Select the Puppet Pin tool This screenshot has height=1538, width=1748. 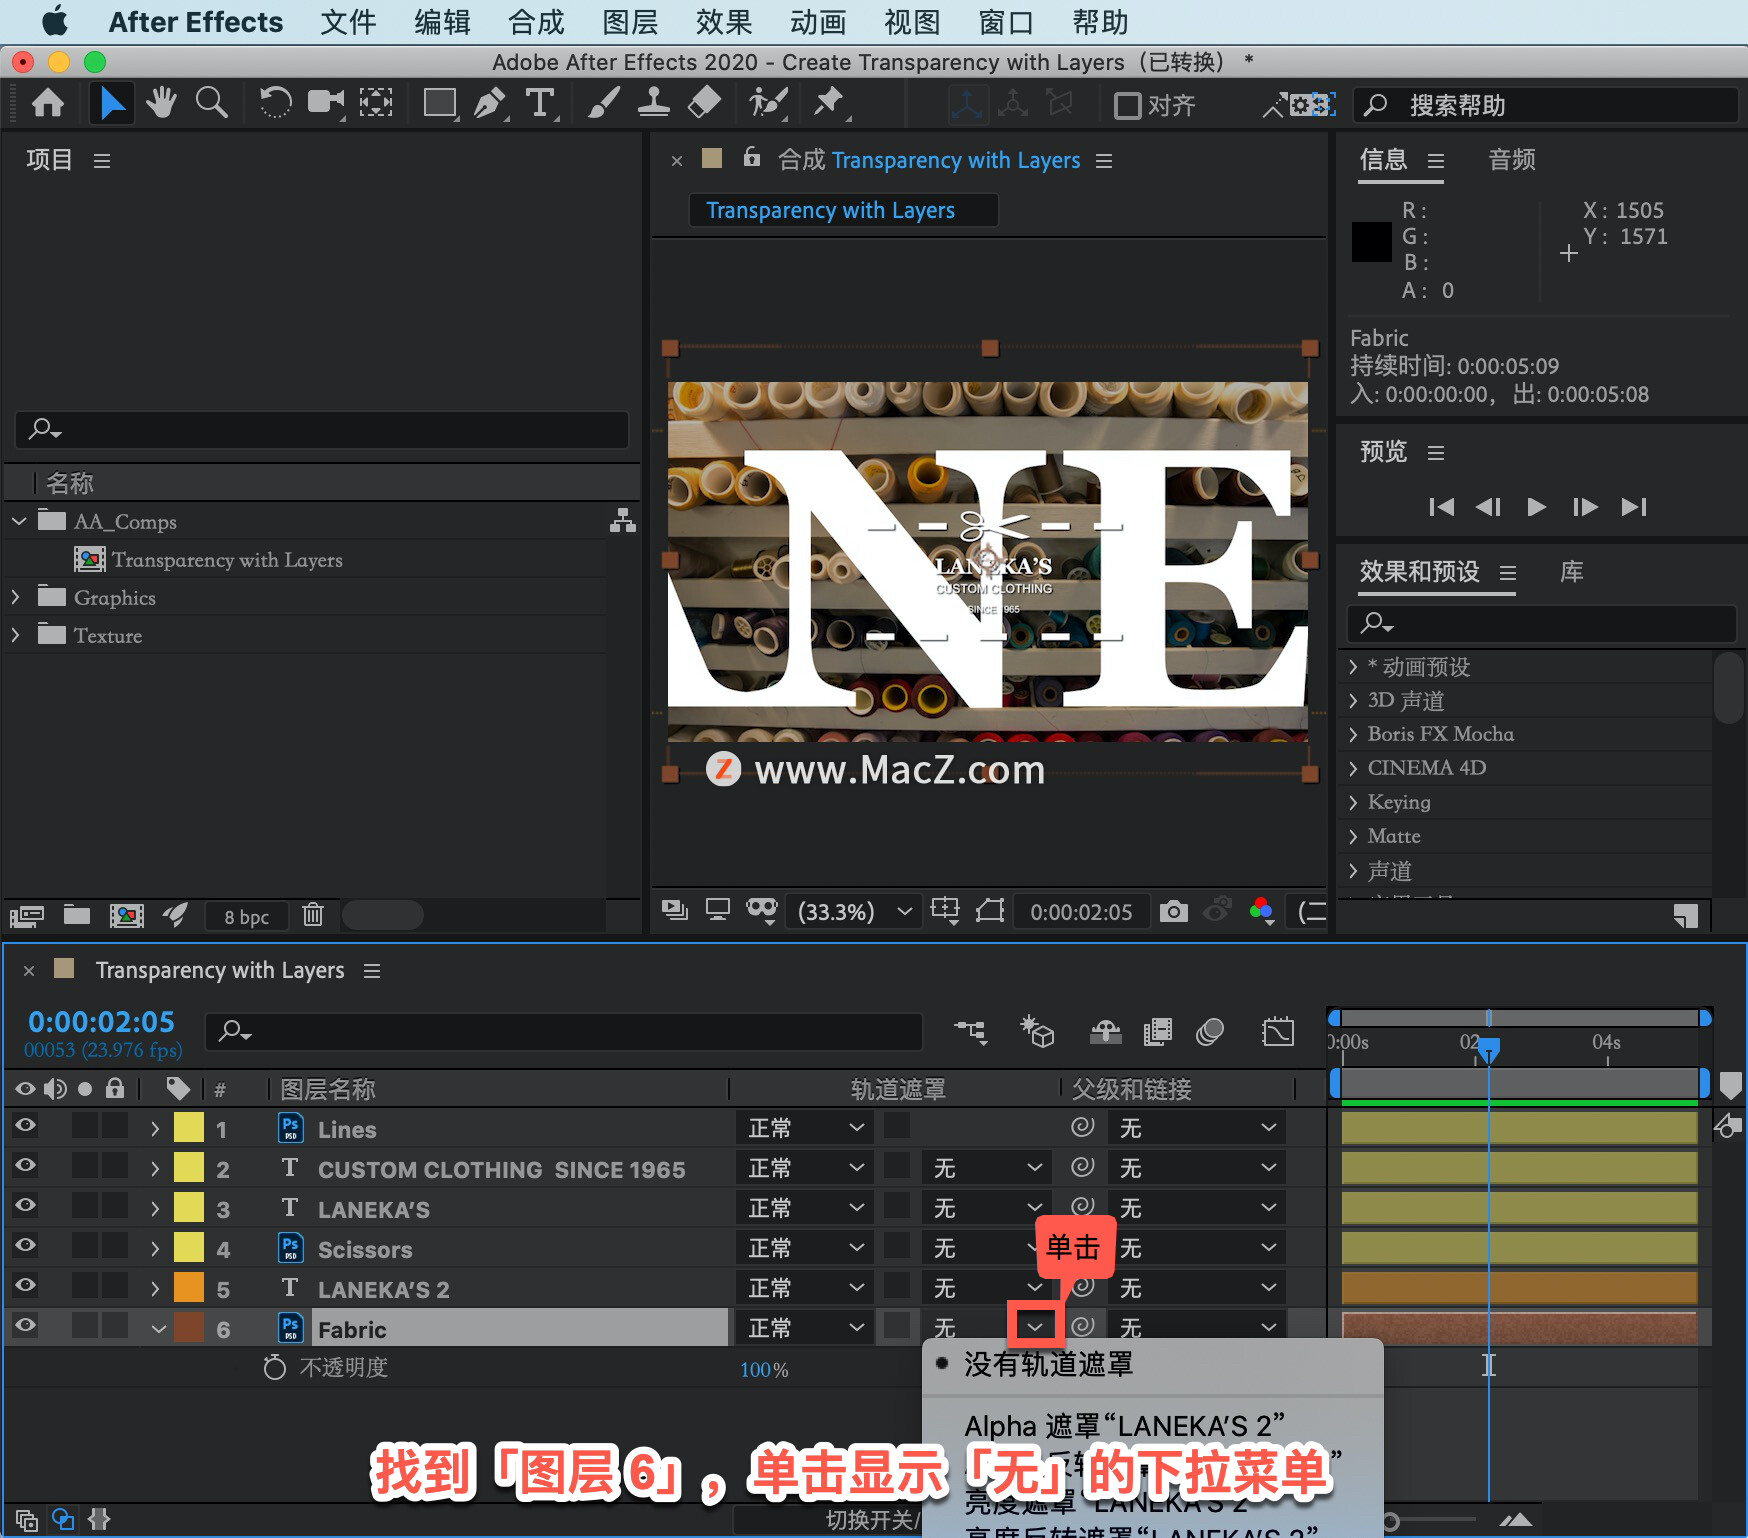[829, 103]
